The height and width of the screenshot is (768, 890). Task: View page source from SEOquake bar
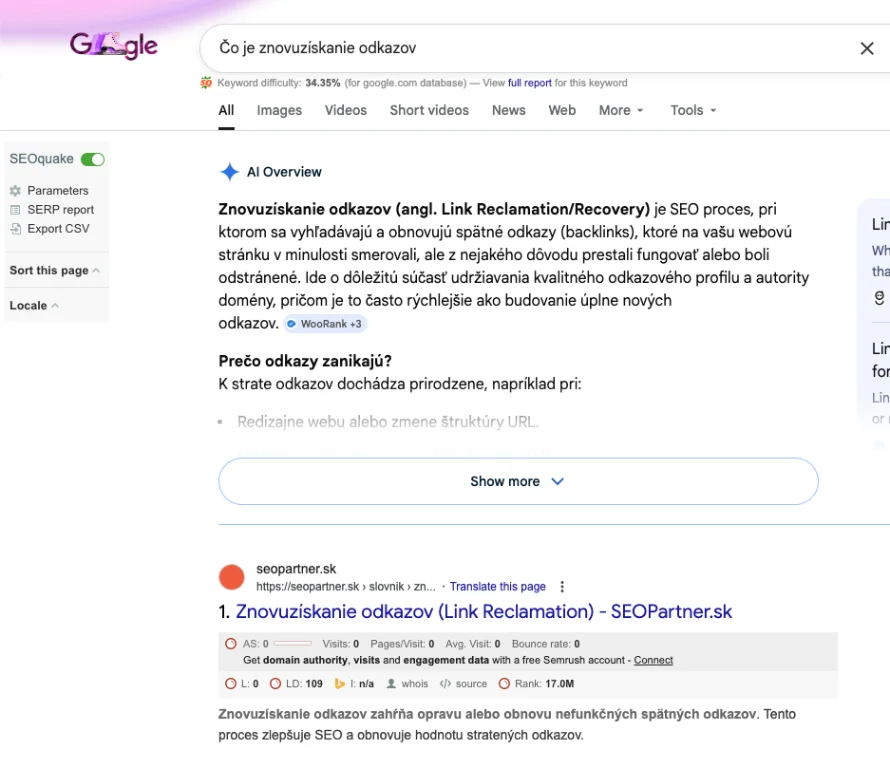click(471, 684)
